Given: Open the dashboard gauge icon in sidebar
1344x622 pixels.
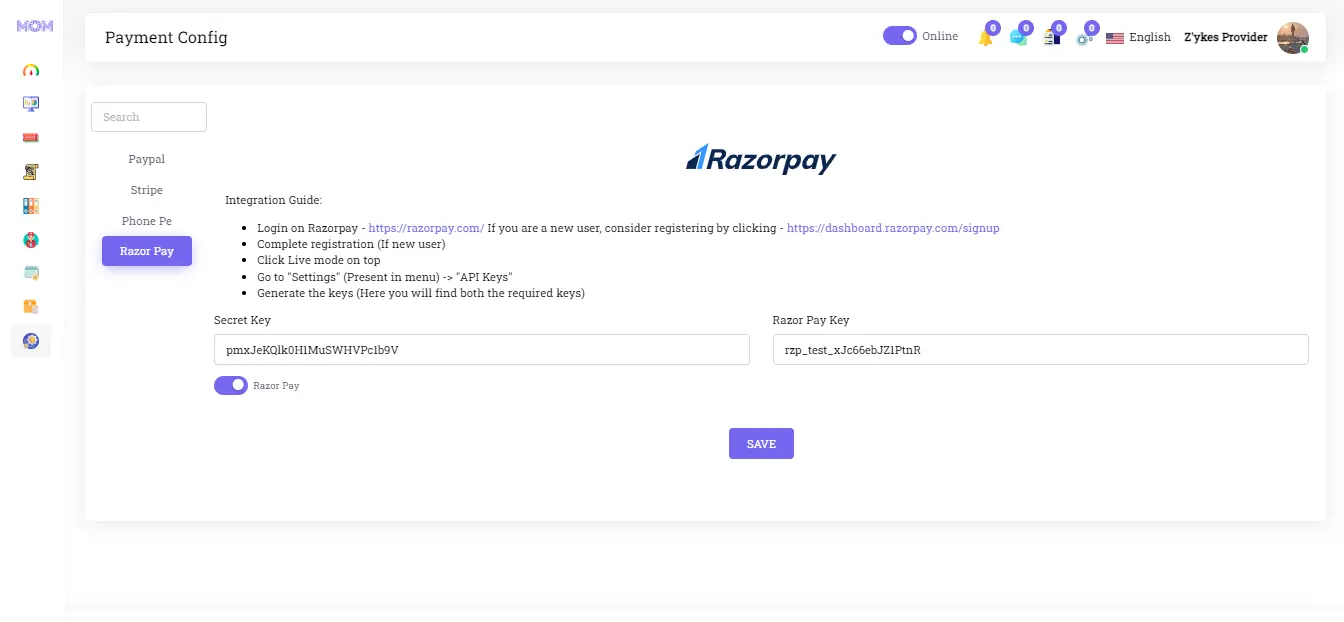Looking at the screenshot, I should [x=31, y=71].
